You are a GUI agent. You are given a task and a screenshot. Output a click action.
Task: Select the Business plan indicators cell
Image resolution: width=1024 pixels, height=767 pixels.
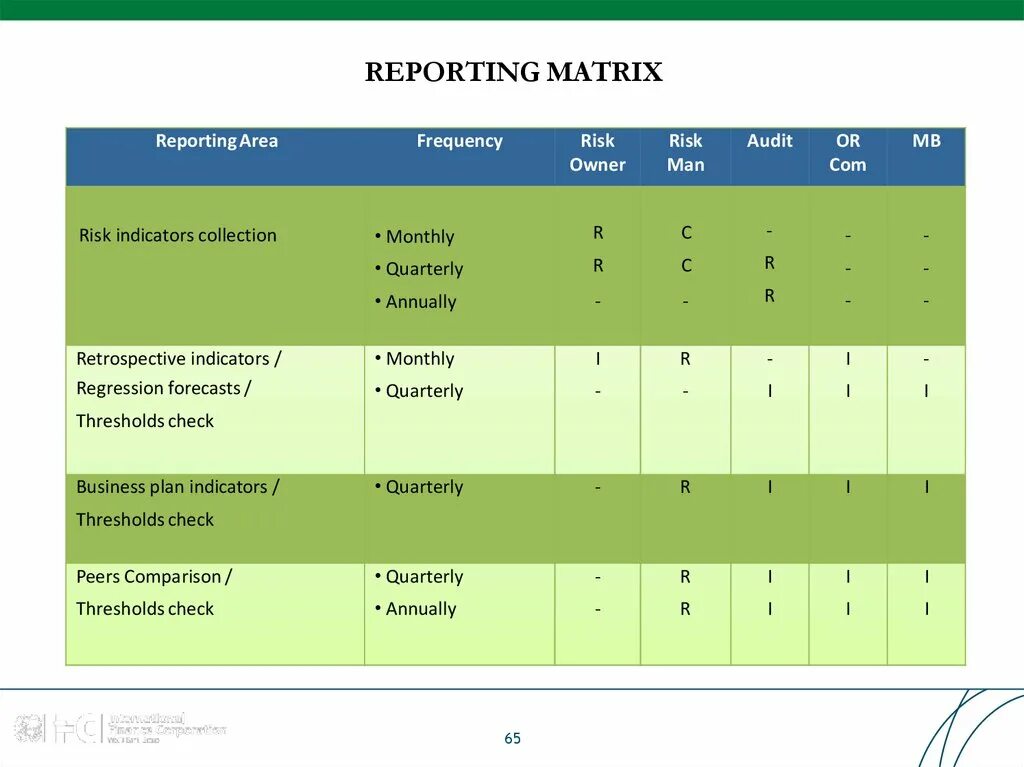point(176,487)
